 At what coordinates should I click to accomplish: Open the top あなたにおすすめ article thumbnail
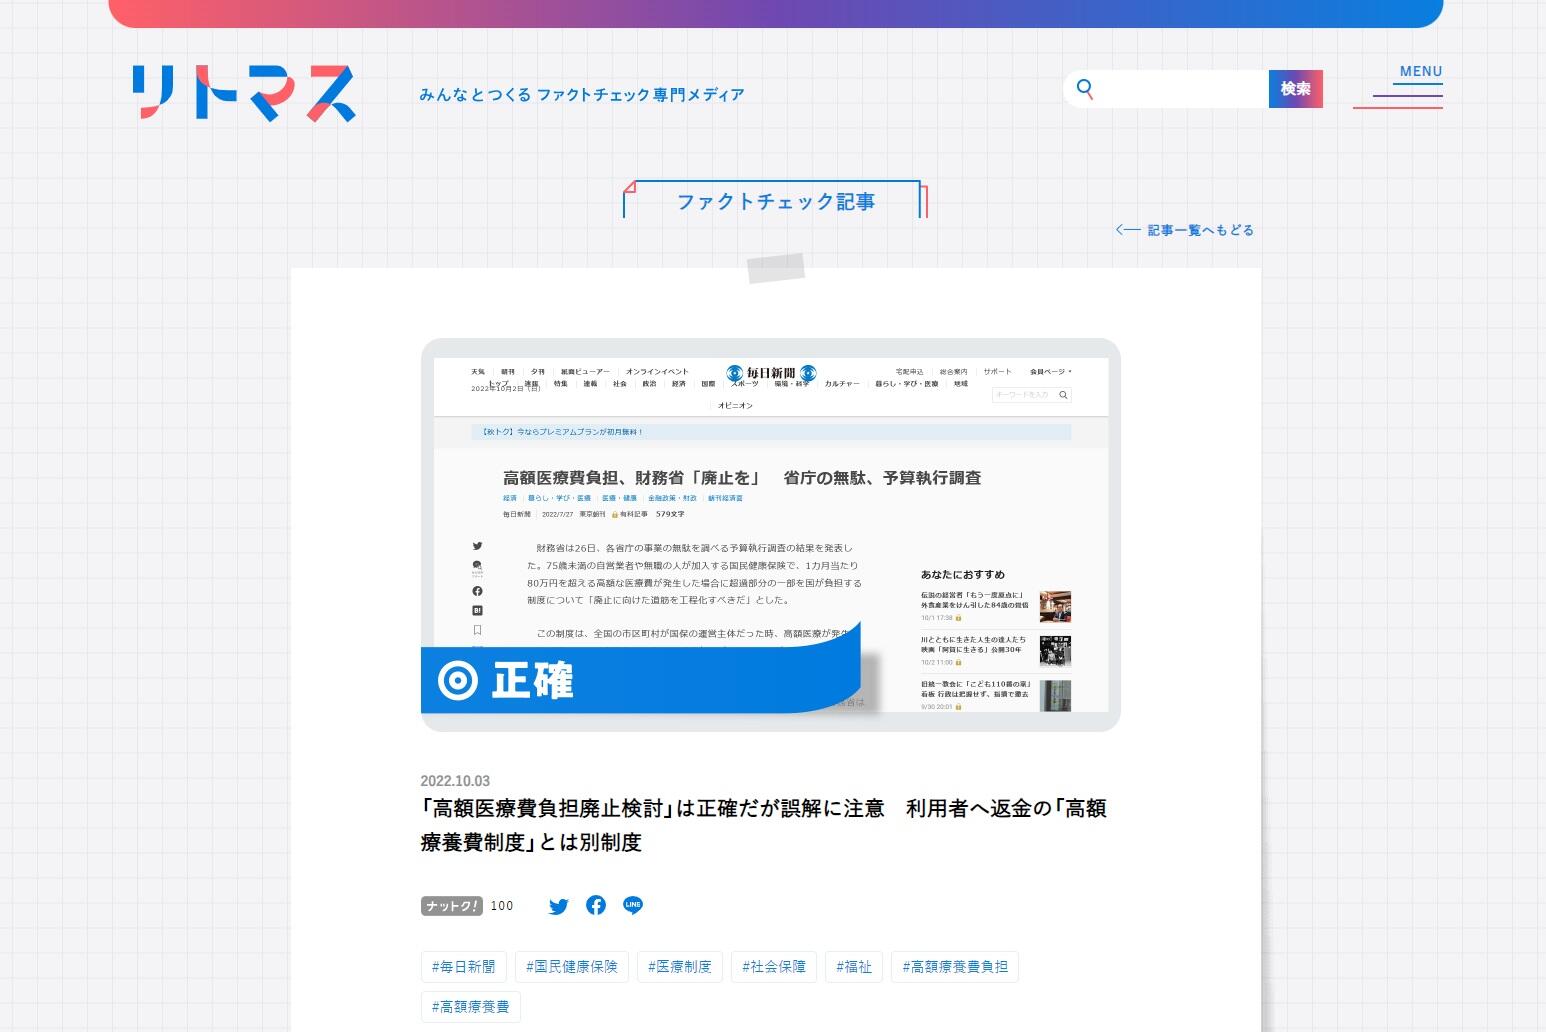point(1056,606)
